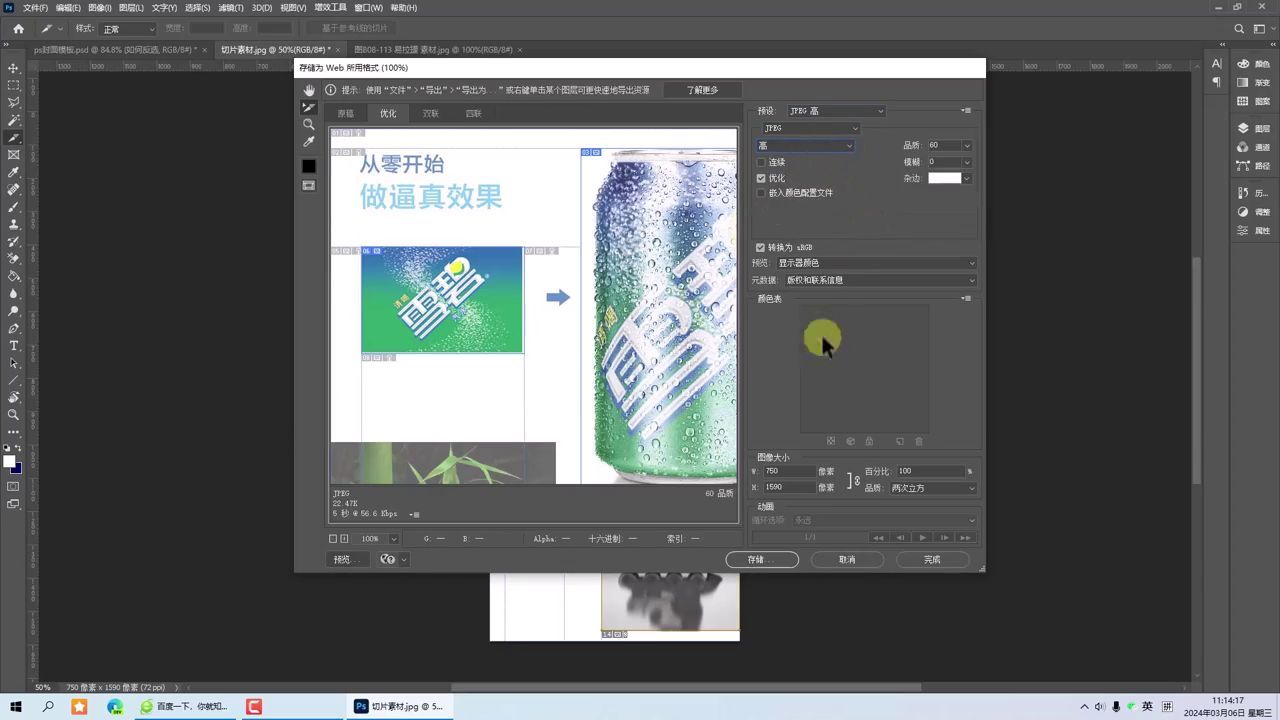
Task: Open the 100% zoom level dropdown in dialog
Action: coord(393,539)
